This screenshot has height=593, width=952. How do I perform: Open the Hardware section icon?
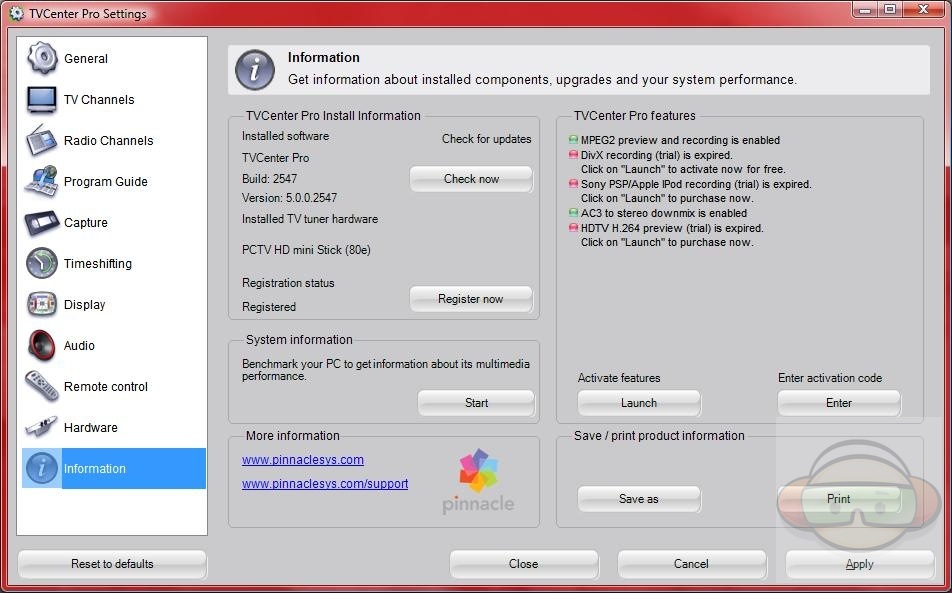point(42,427)
